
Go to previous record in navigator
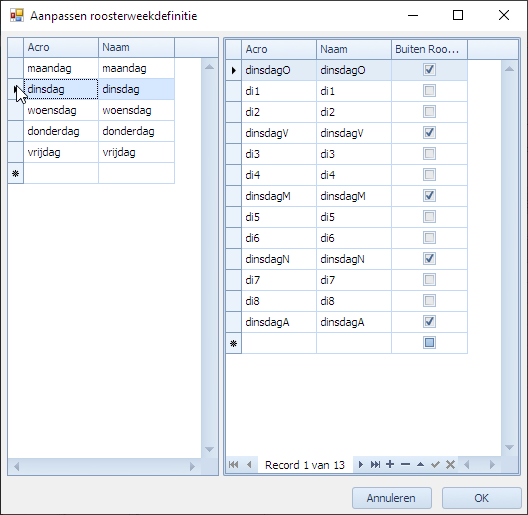[249, 465]
